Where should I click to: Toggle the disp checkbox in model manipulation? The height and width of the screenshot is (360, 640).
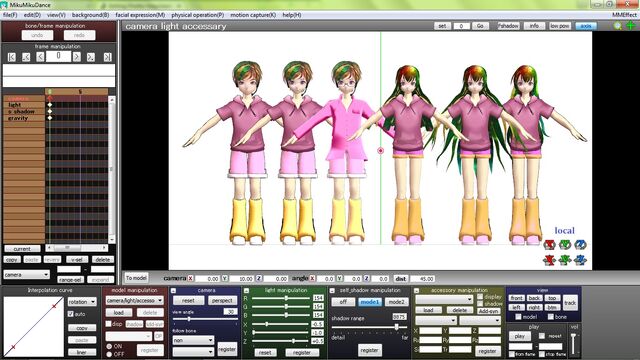(x=108, y=324)
